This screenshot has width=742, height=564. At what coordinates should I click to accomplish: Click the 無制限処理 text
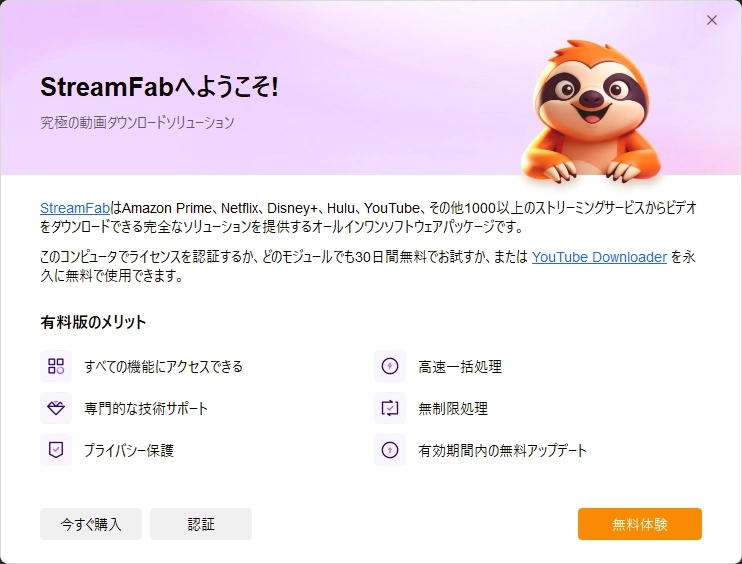pos(453,408)
